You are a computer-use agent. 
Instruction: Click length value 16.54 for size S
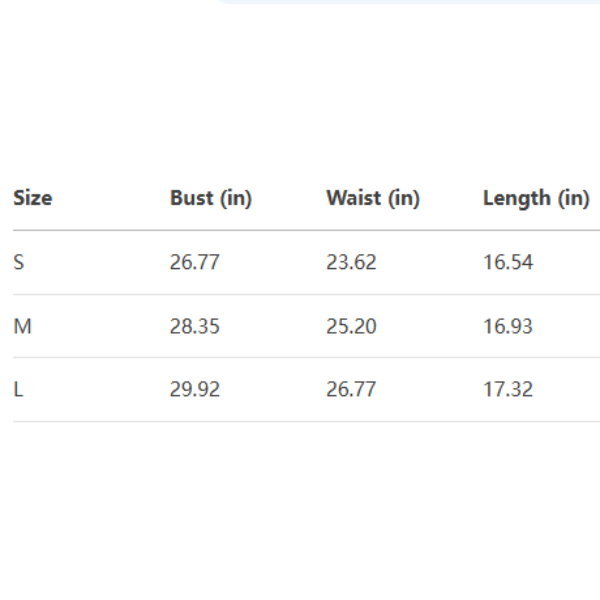[x=508, y=263]
